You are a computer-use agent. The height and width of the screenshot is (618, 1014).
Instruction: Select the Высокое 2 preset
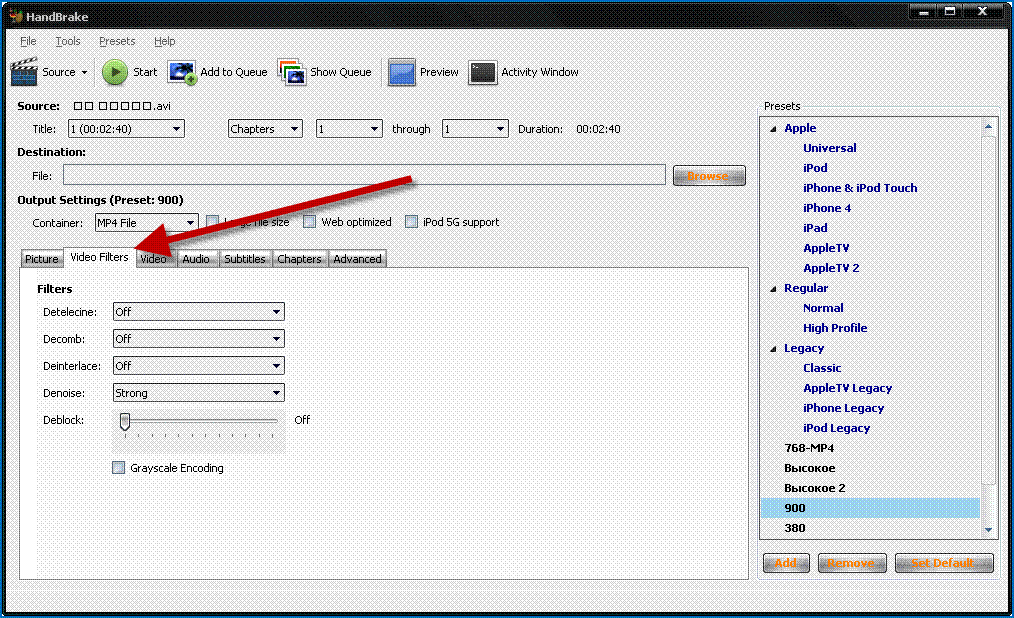click(x=815, y=488)
